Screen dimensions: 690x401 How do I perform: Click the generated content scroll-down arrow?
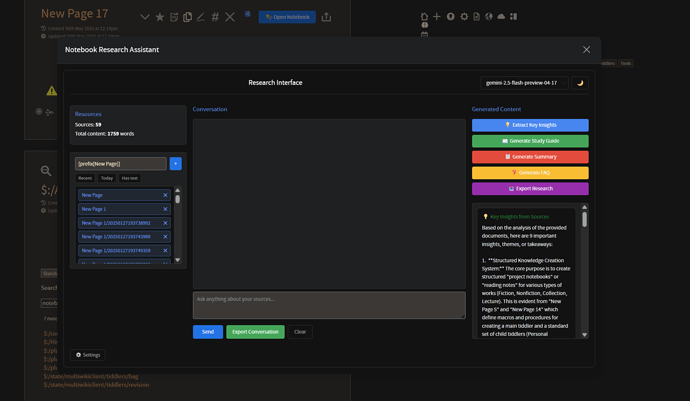[x=584, y=335]
